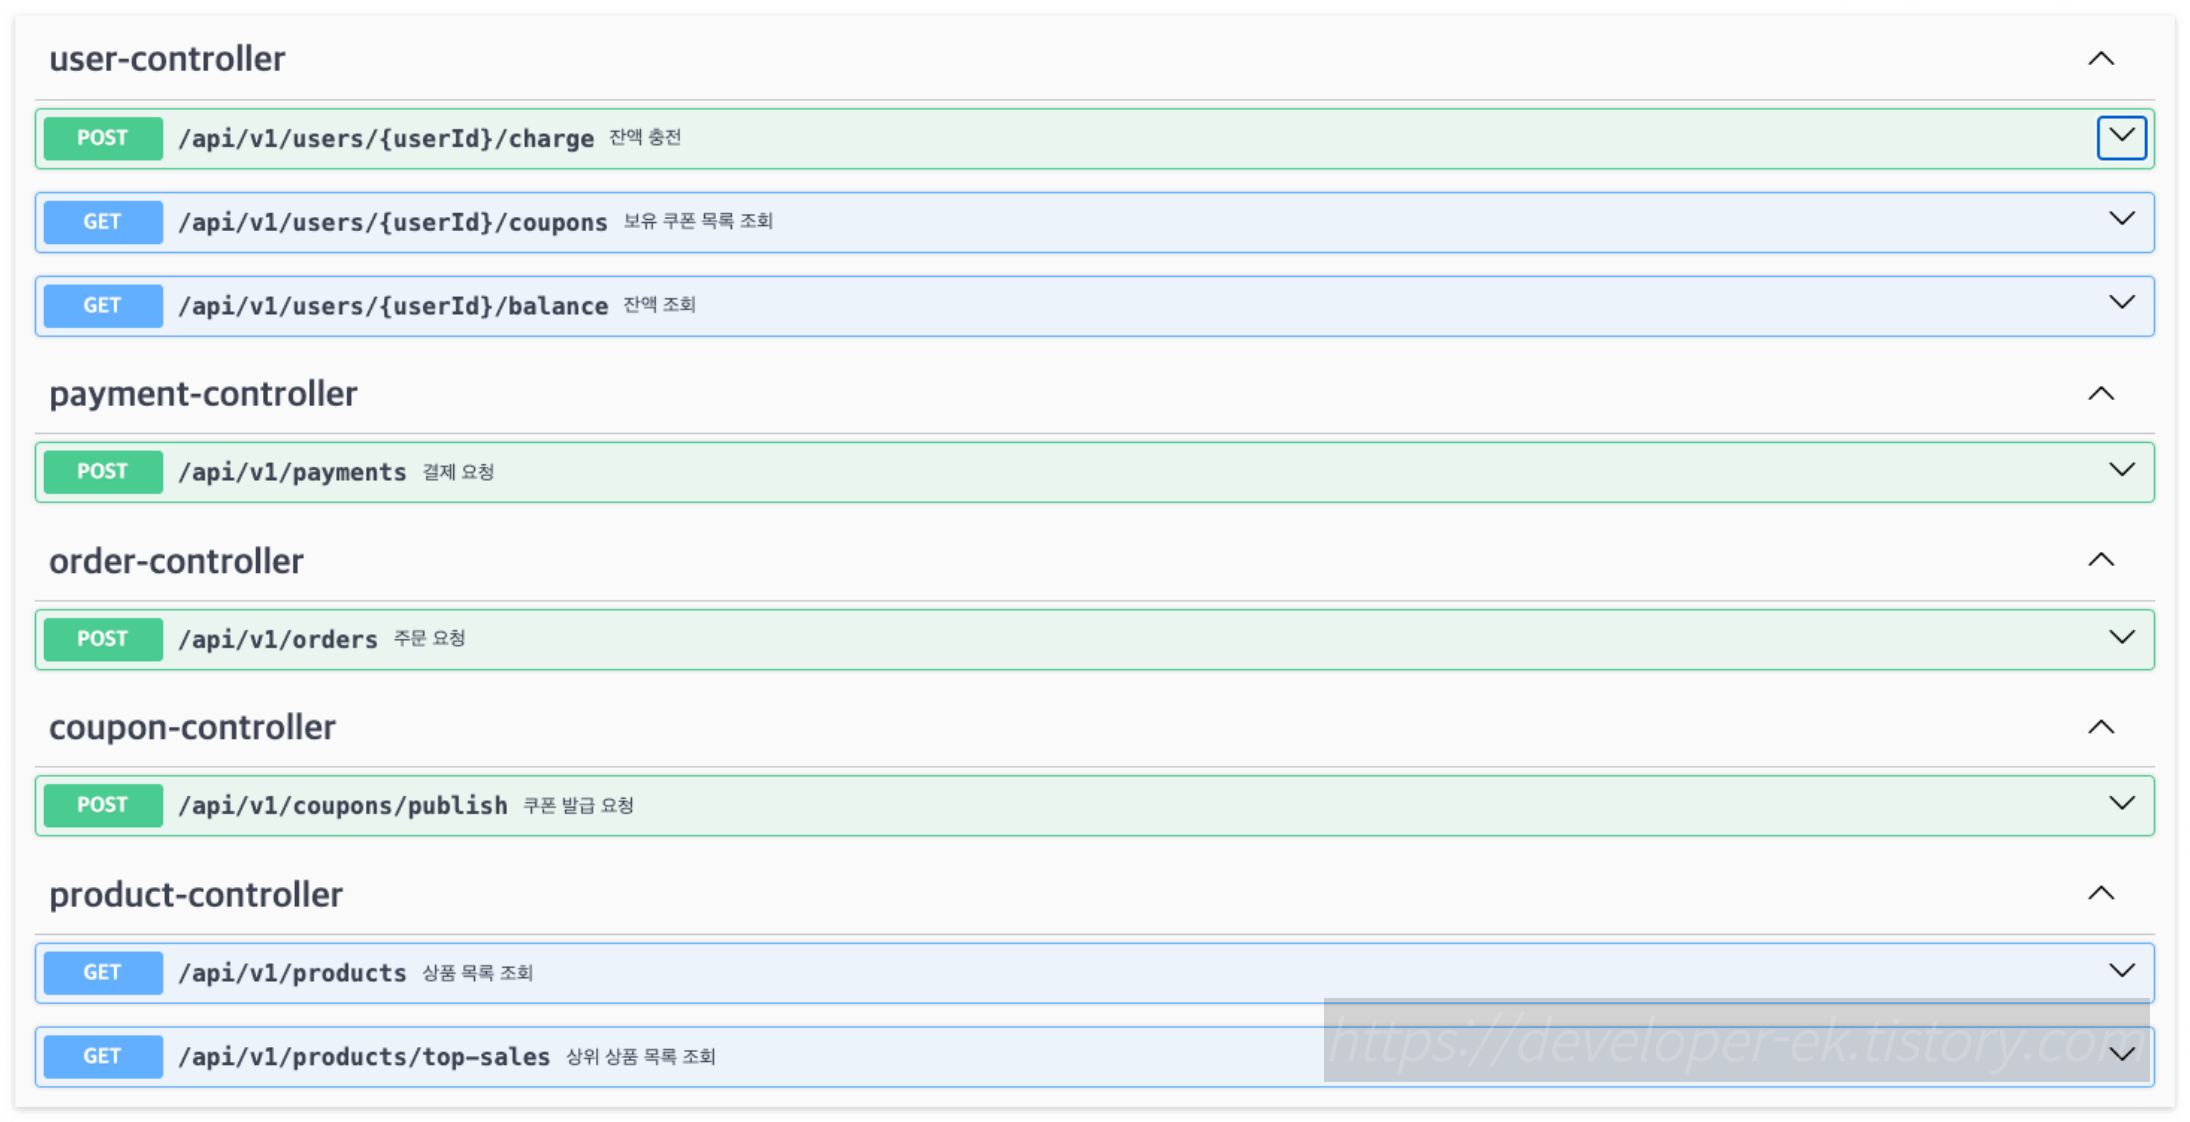Open the /api/v1/coupons/publish path text
Screen dimensions: 2190x1122
343,805
